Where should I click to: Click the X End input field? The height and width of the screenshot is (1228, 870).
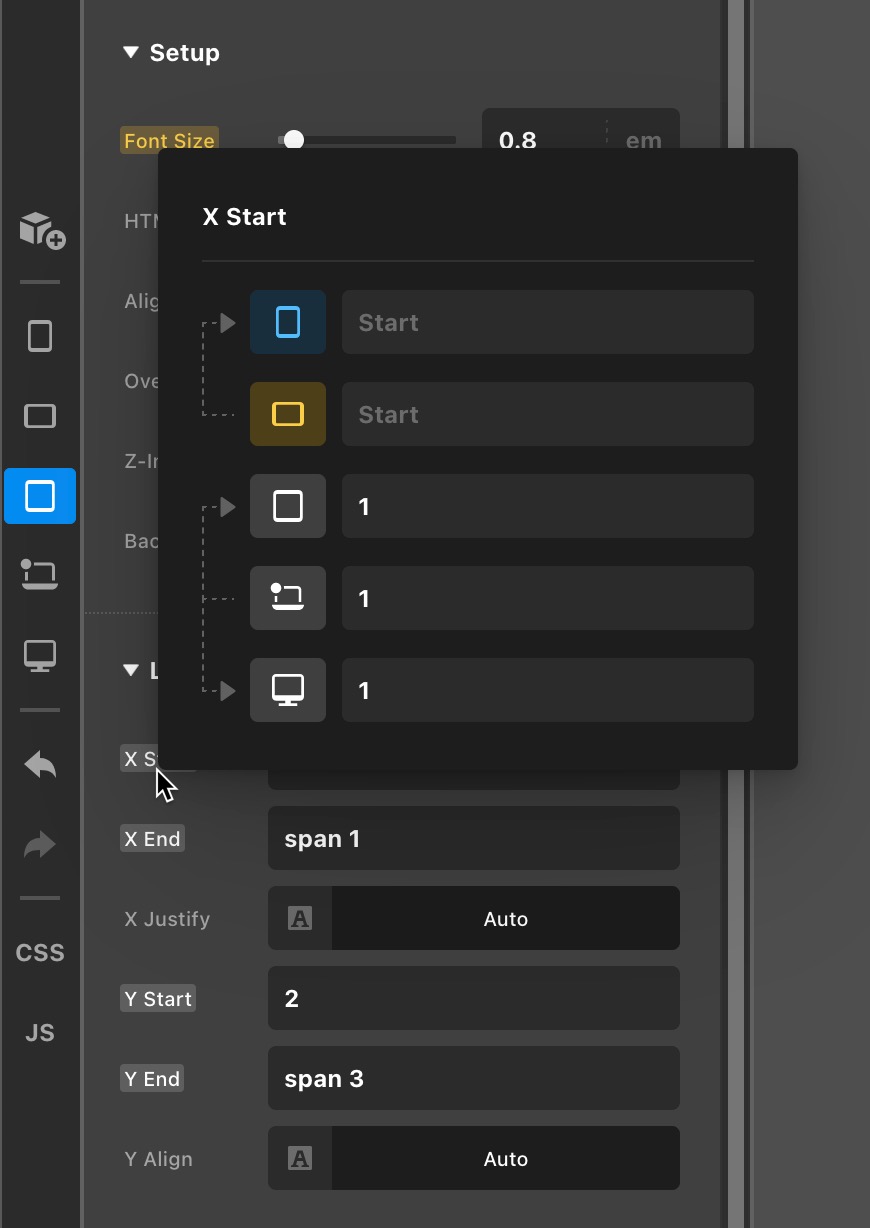tap(473, 839)
